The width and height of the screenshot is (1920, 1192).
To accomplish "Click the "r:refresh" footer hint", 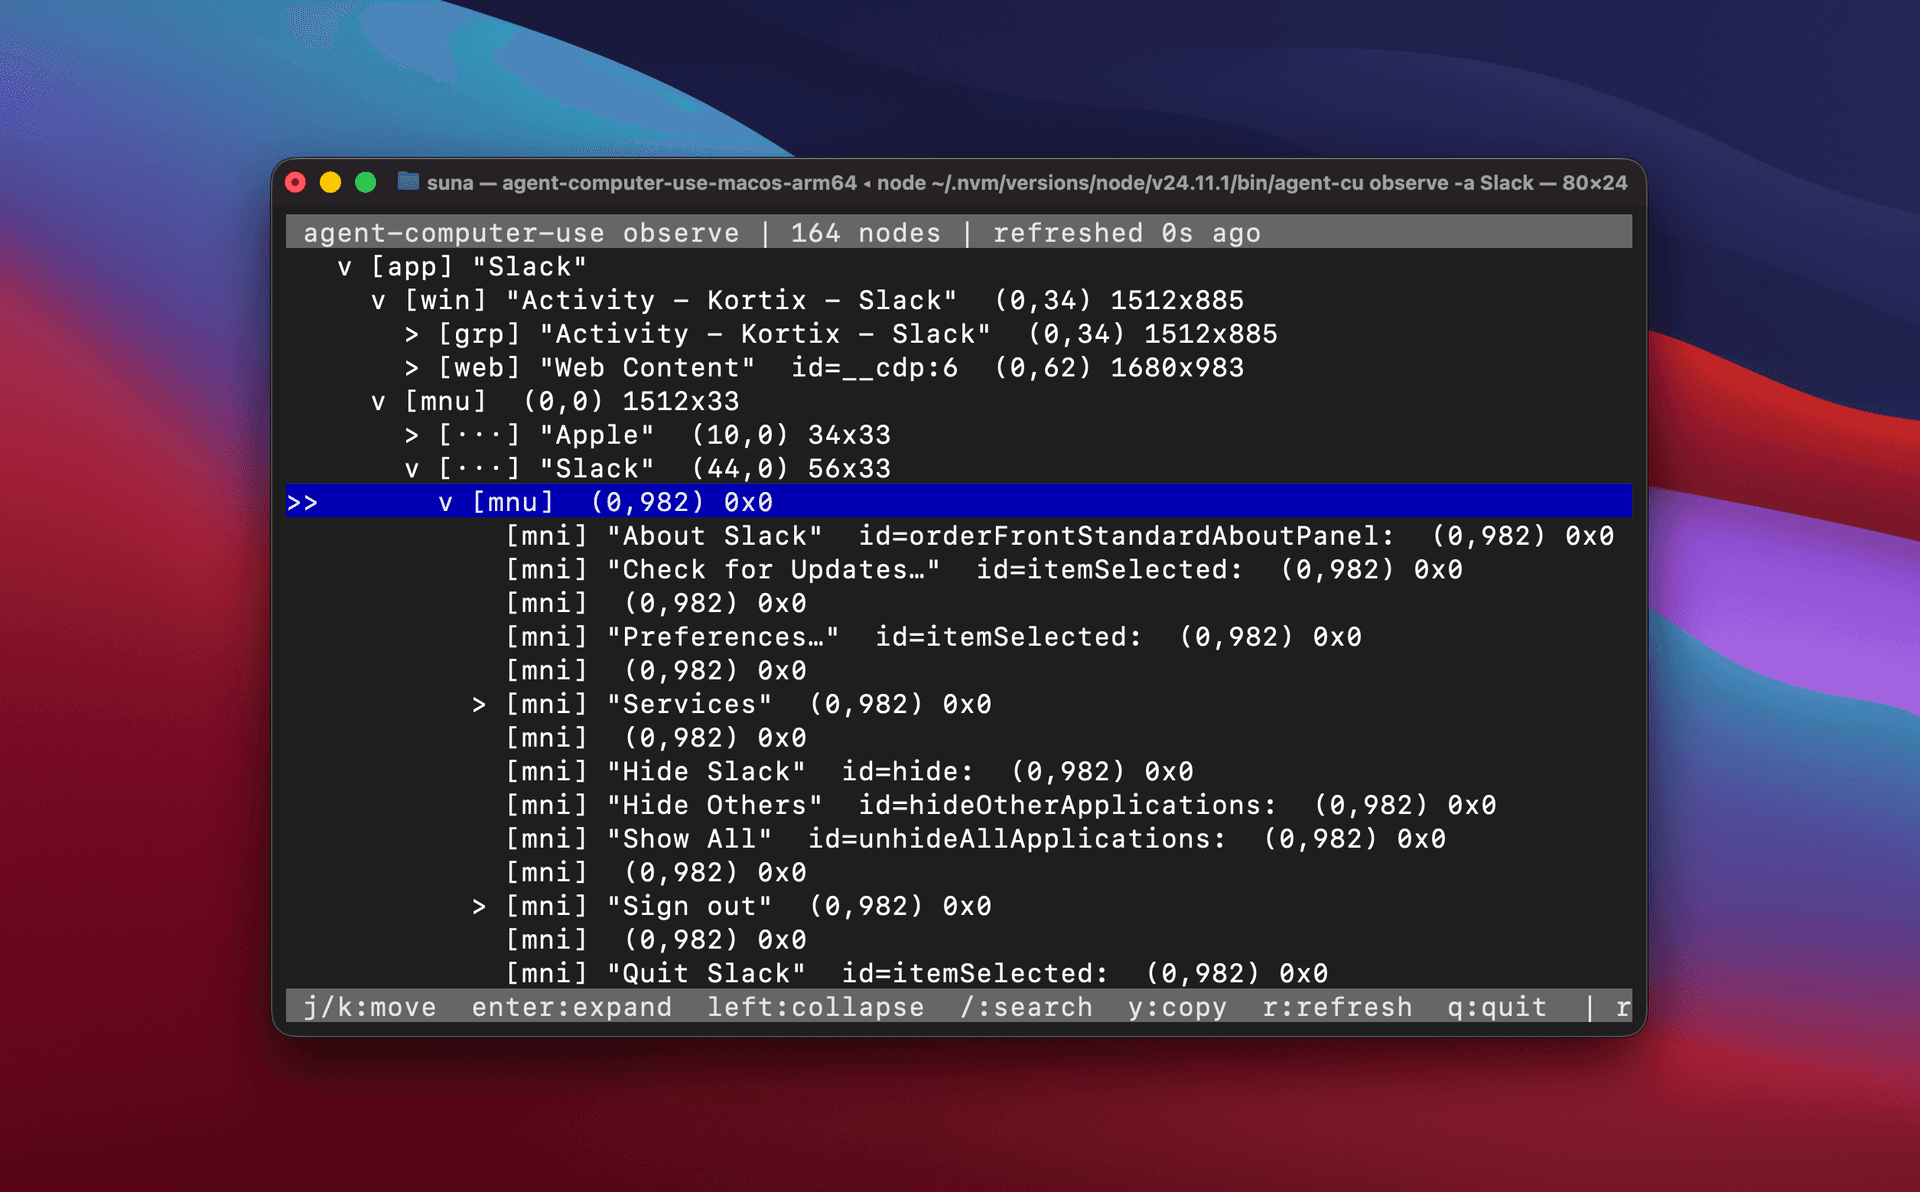I will [x=1337, y=1007].
